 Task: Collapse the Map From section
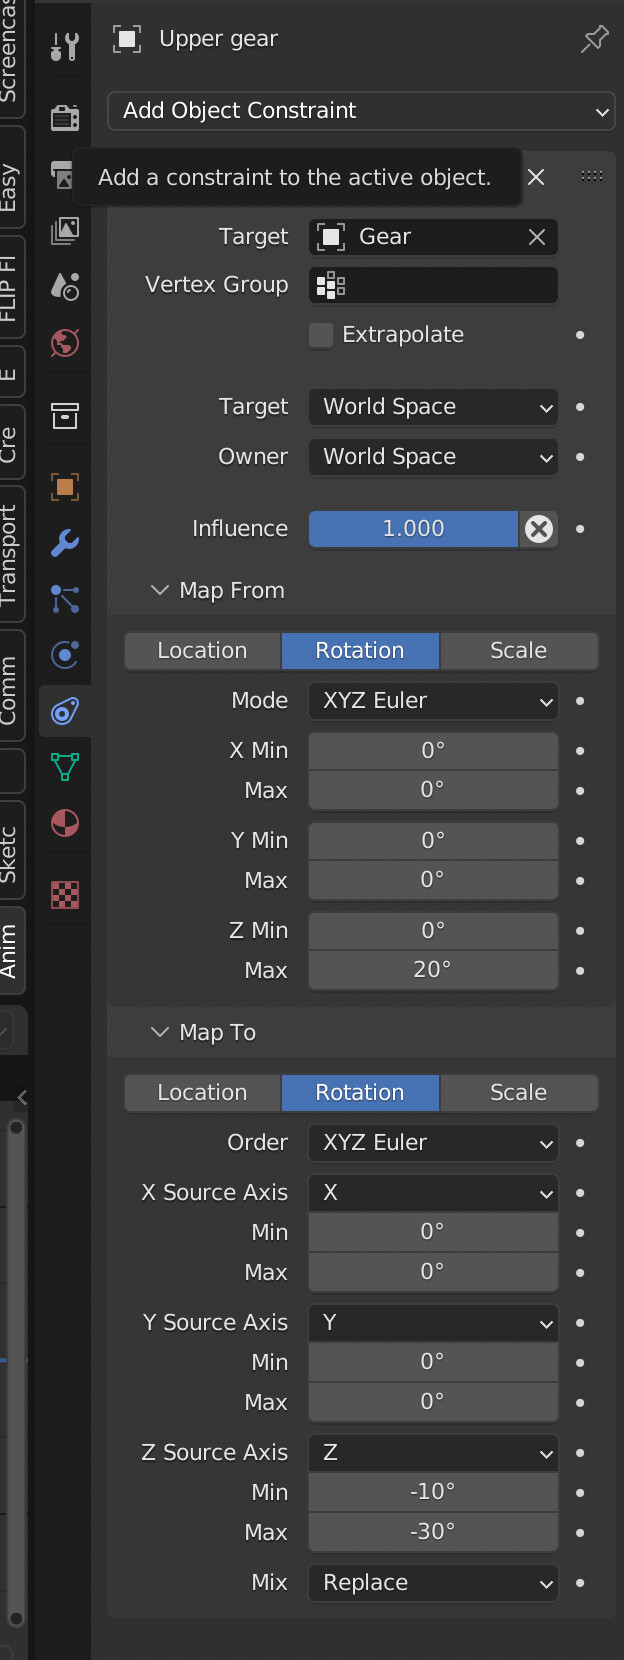pos(160,591)
